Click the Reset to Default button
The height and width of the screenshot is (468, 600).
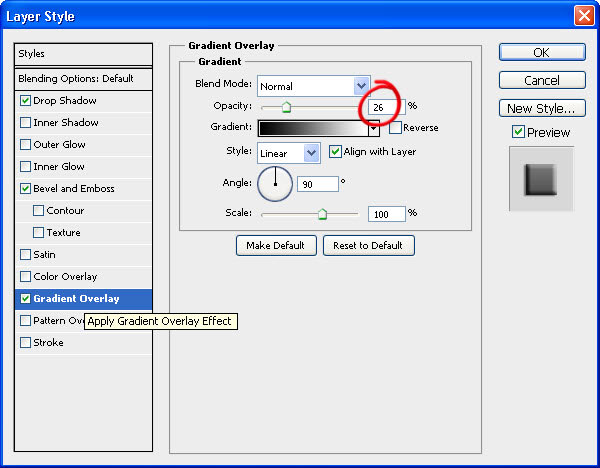coord(368,245)
